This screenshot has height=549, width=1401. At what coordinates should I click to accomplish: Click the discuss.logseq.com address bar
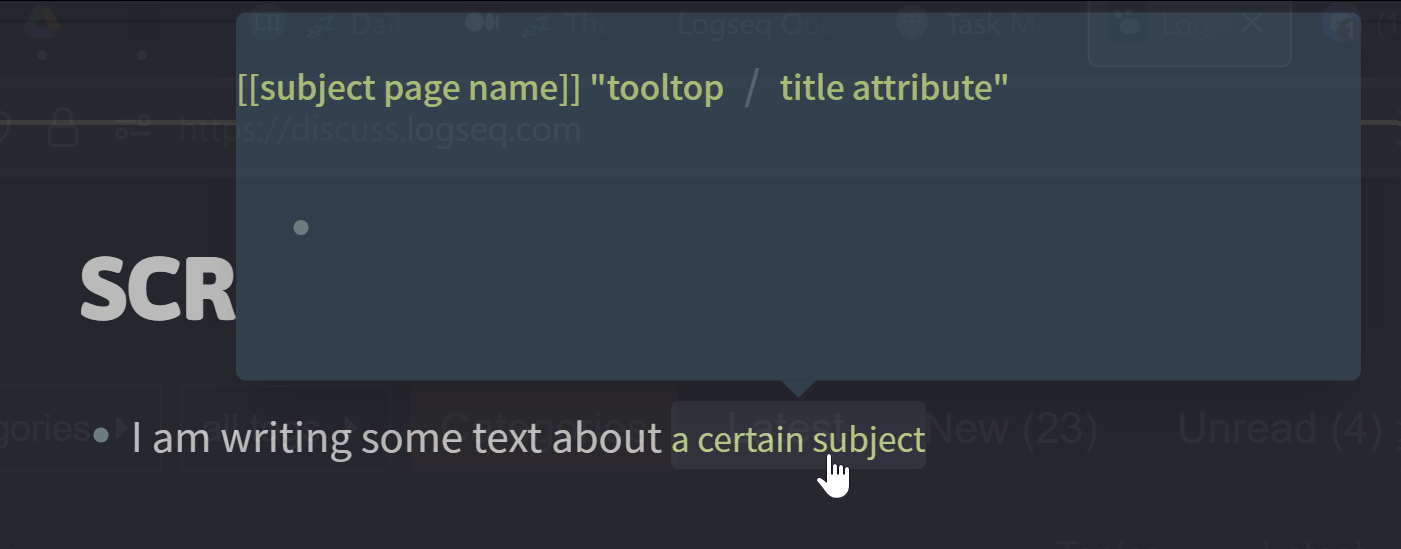click(x=381, y=130)
